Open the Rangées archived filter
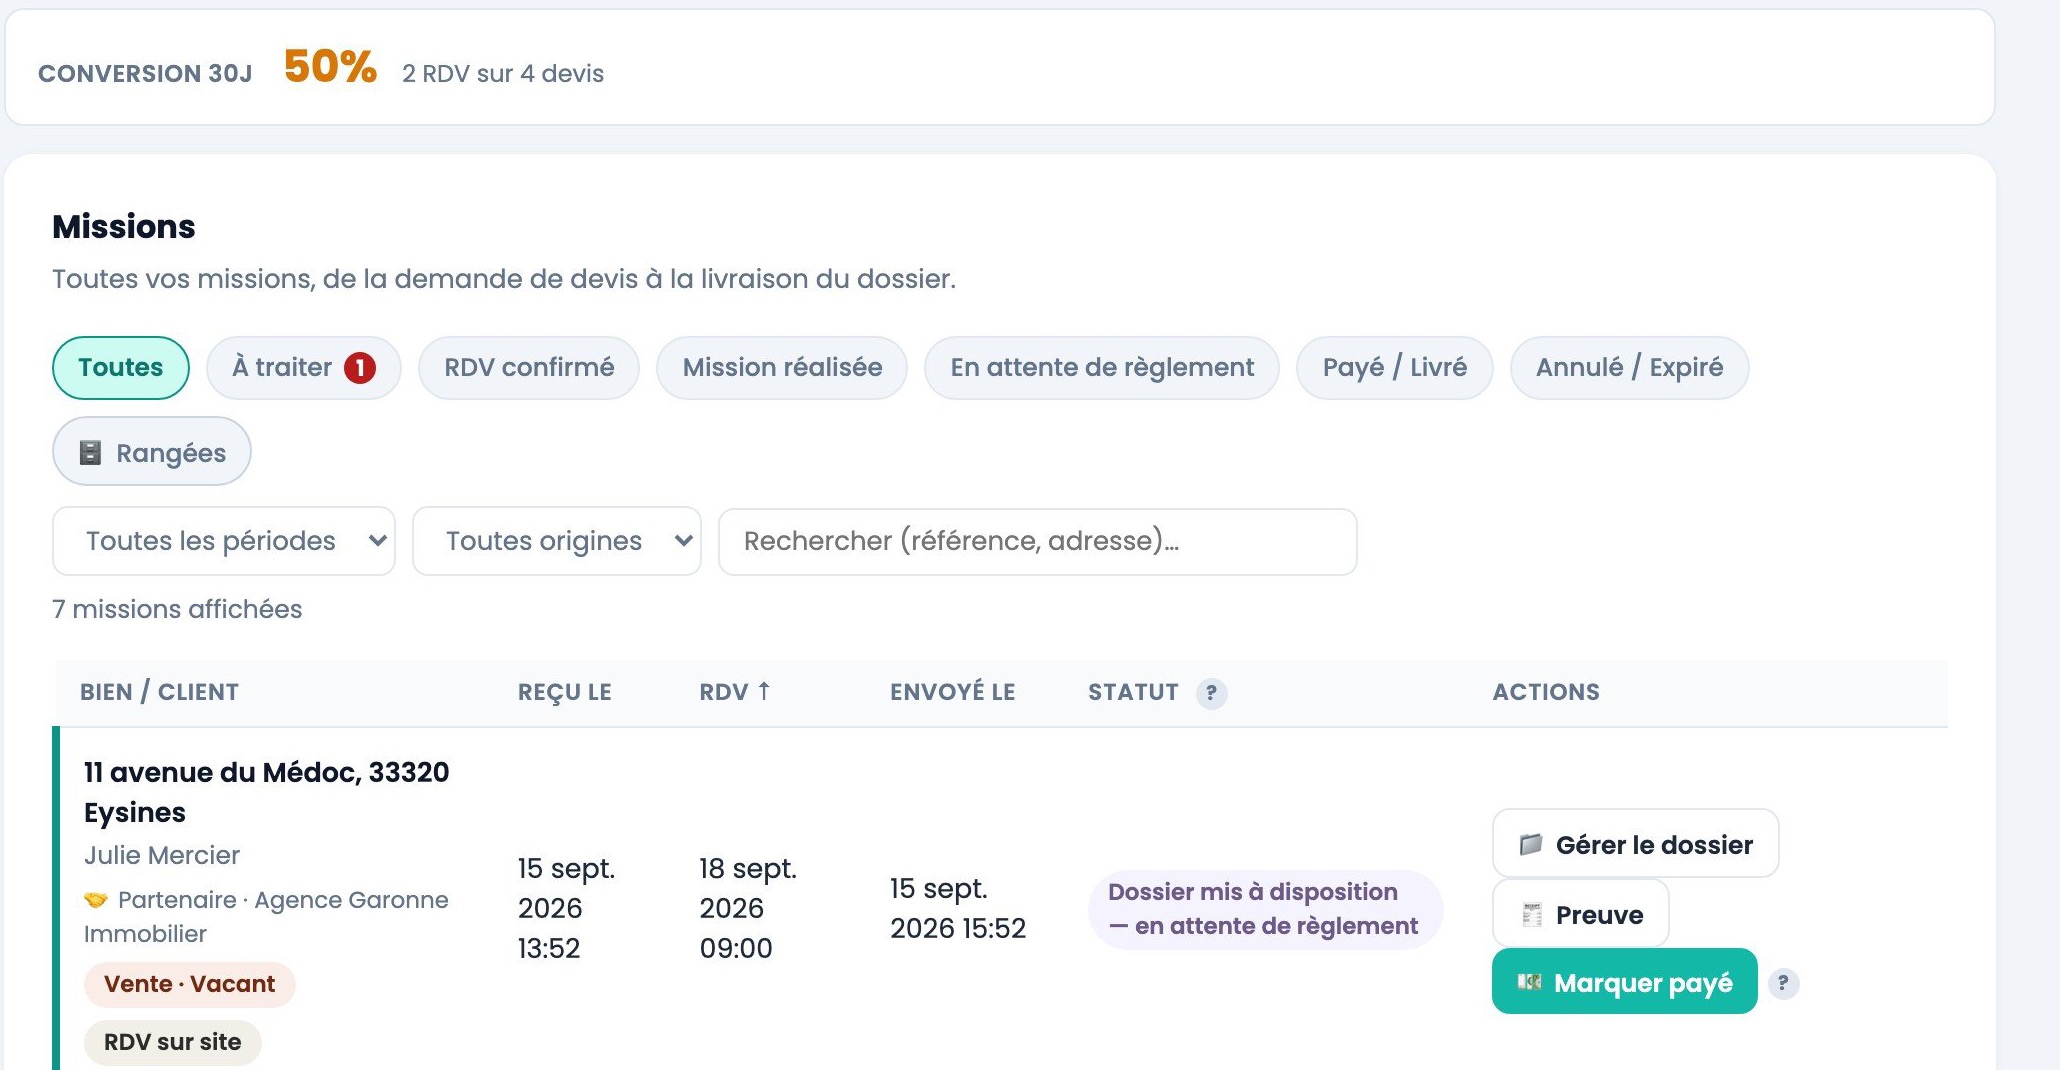Image resolution: width=2060 pixels, height=1070 pixels. click(x=152, y=452)
